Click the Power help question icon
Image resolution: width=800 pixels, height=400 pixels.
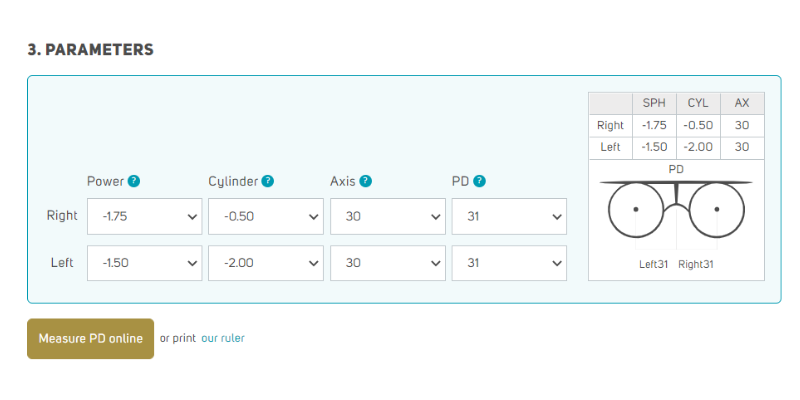134,182
